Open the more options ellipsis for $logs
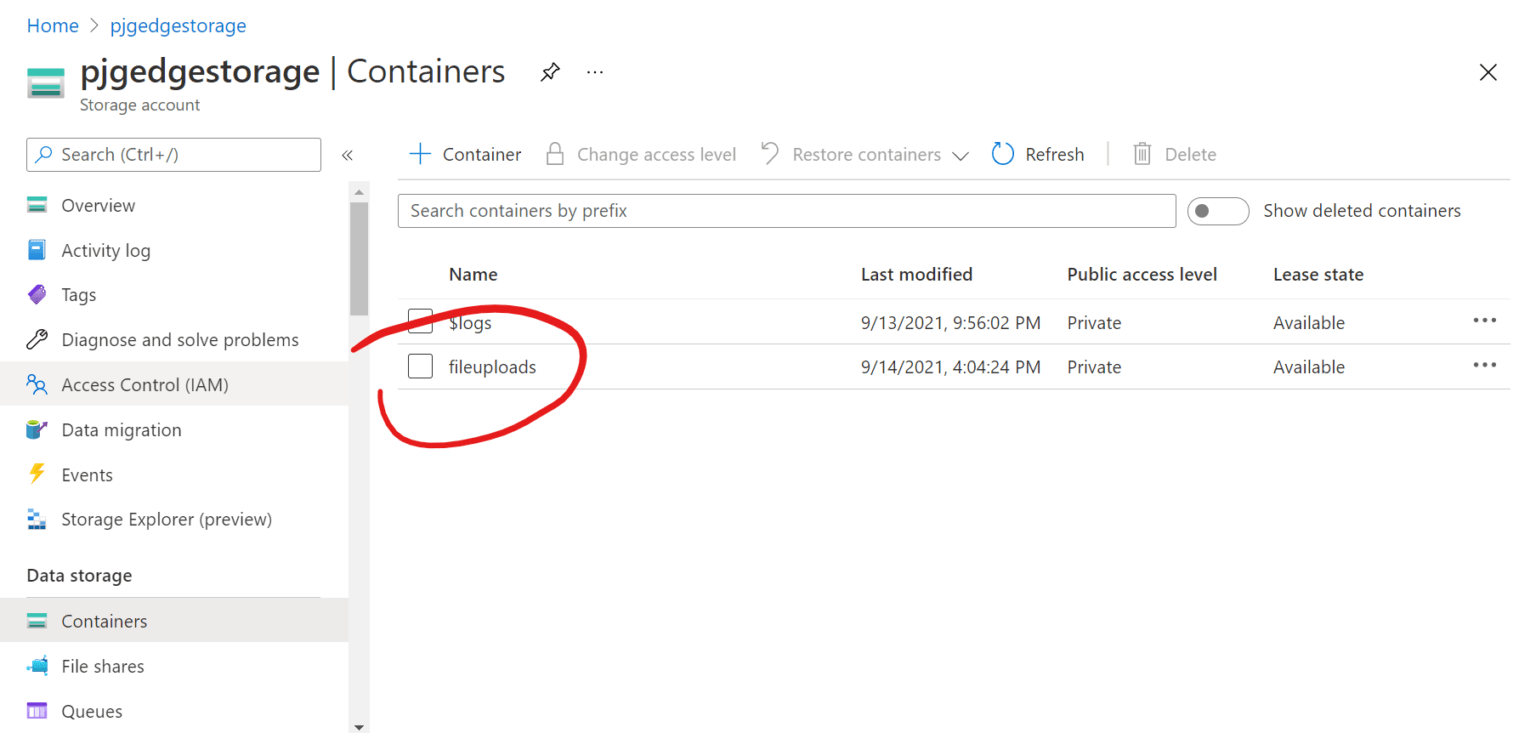This screenshot has height=733, width=1536. [x=1484, y=320]
